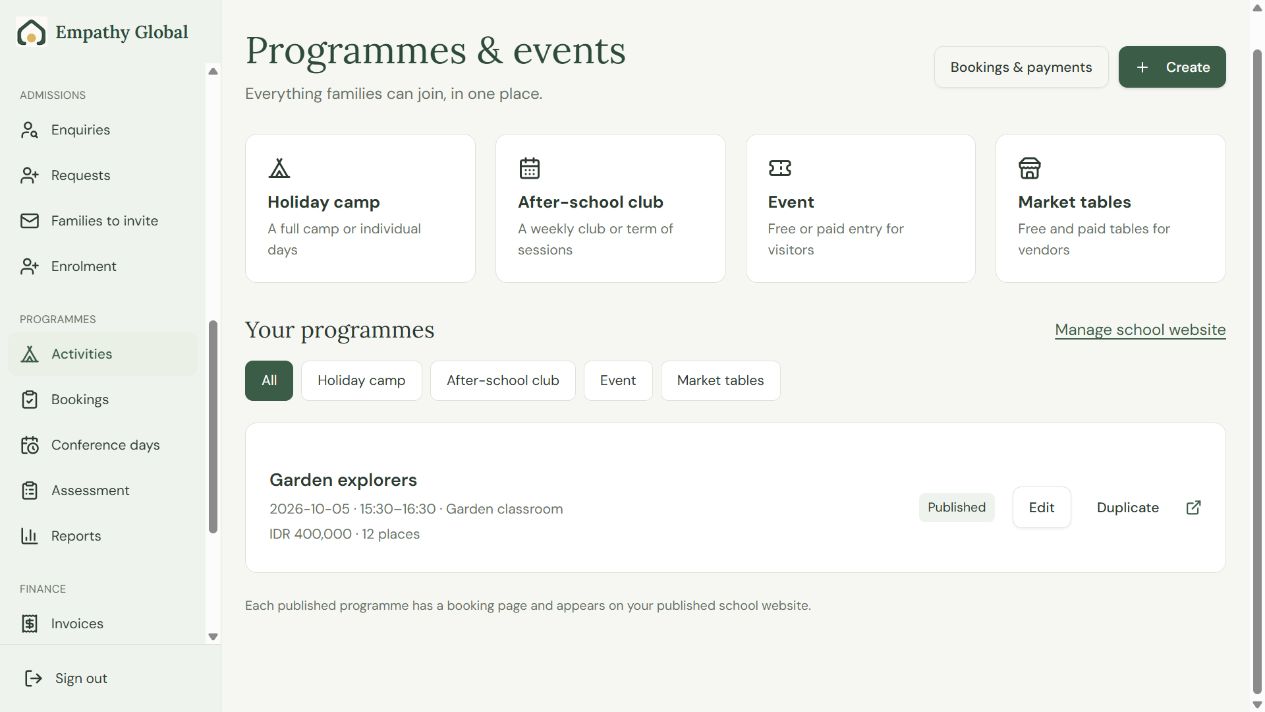
Task: Choose the Market tables card description
Action: click(1094, 239)
